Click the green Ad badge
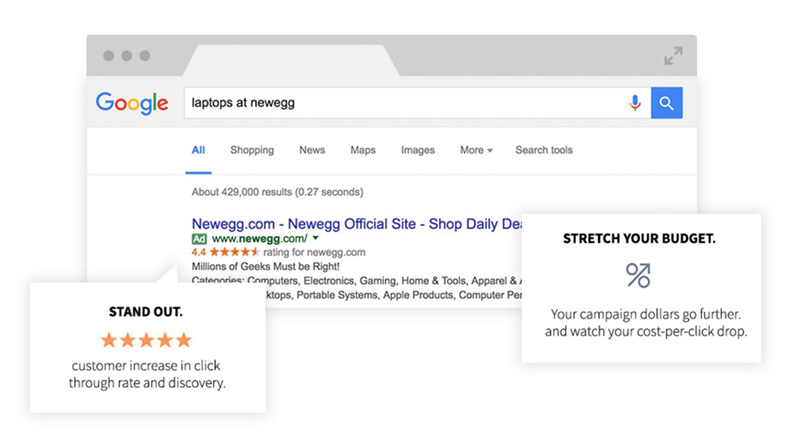Screen dimensions: 800x444 click(x=199, y=239)
